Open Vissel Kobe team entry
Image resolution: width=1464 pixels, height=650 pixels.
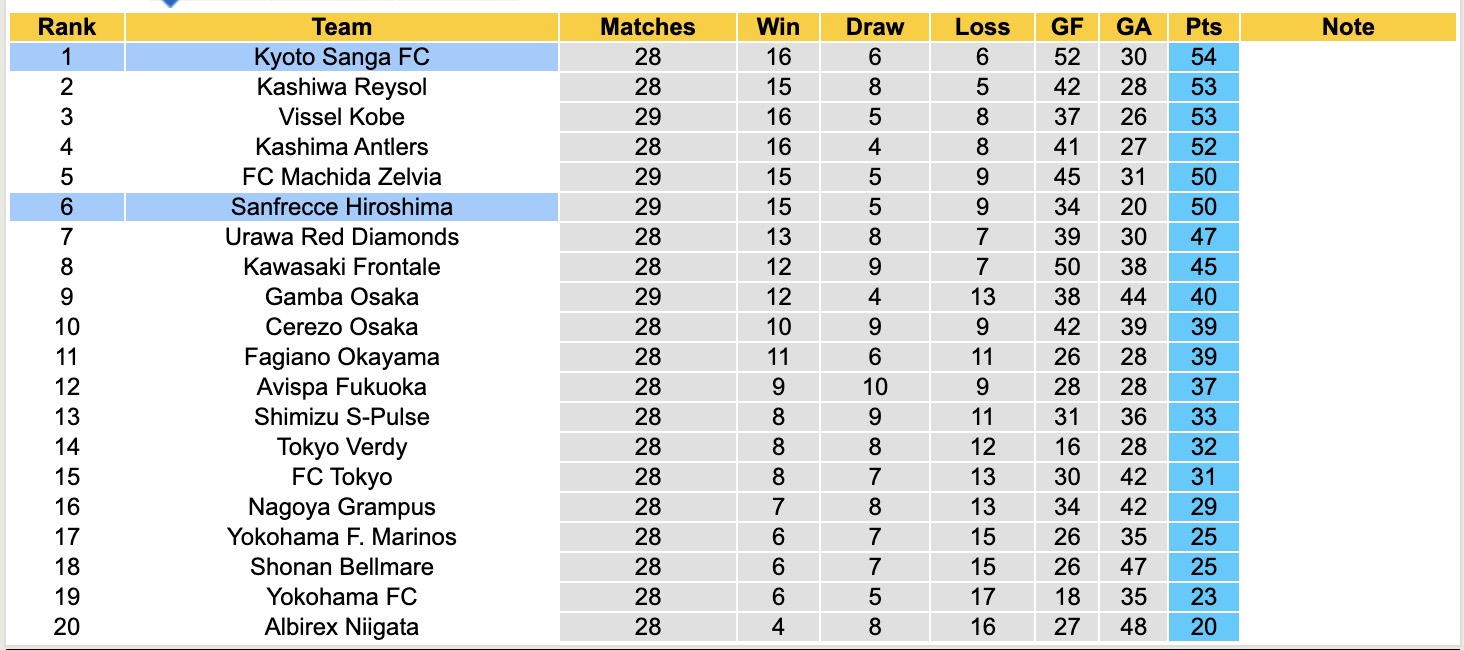click(x=341, y=117)
